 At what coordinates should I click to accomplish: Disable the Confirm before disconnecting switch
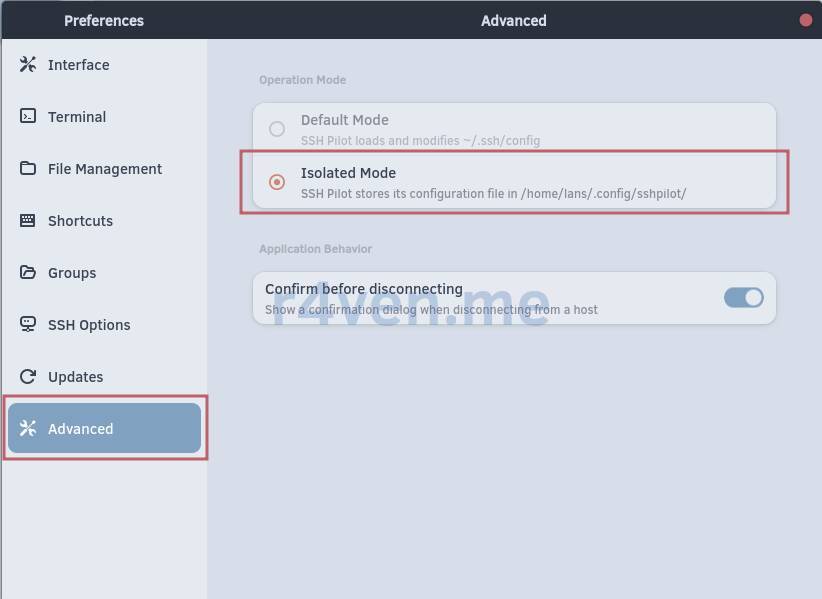tap(743, 298)
